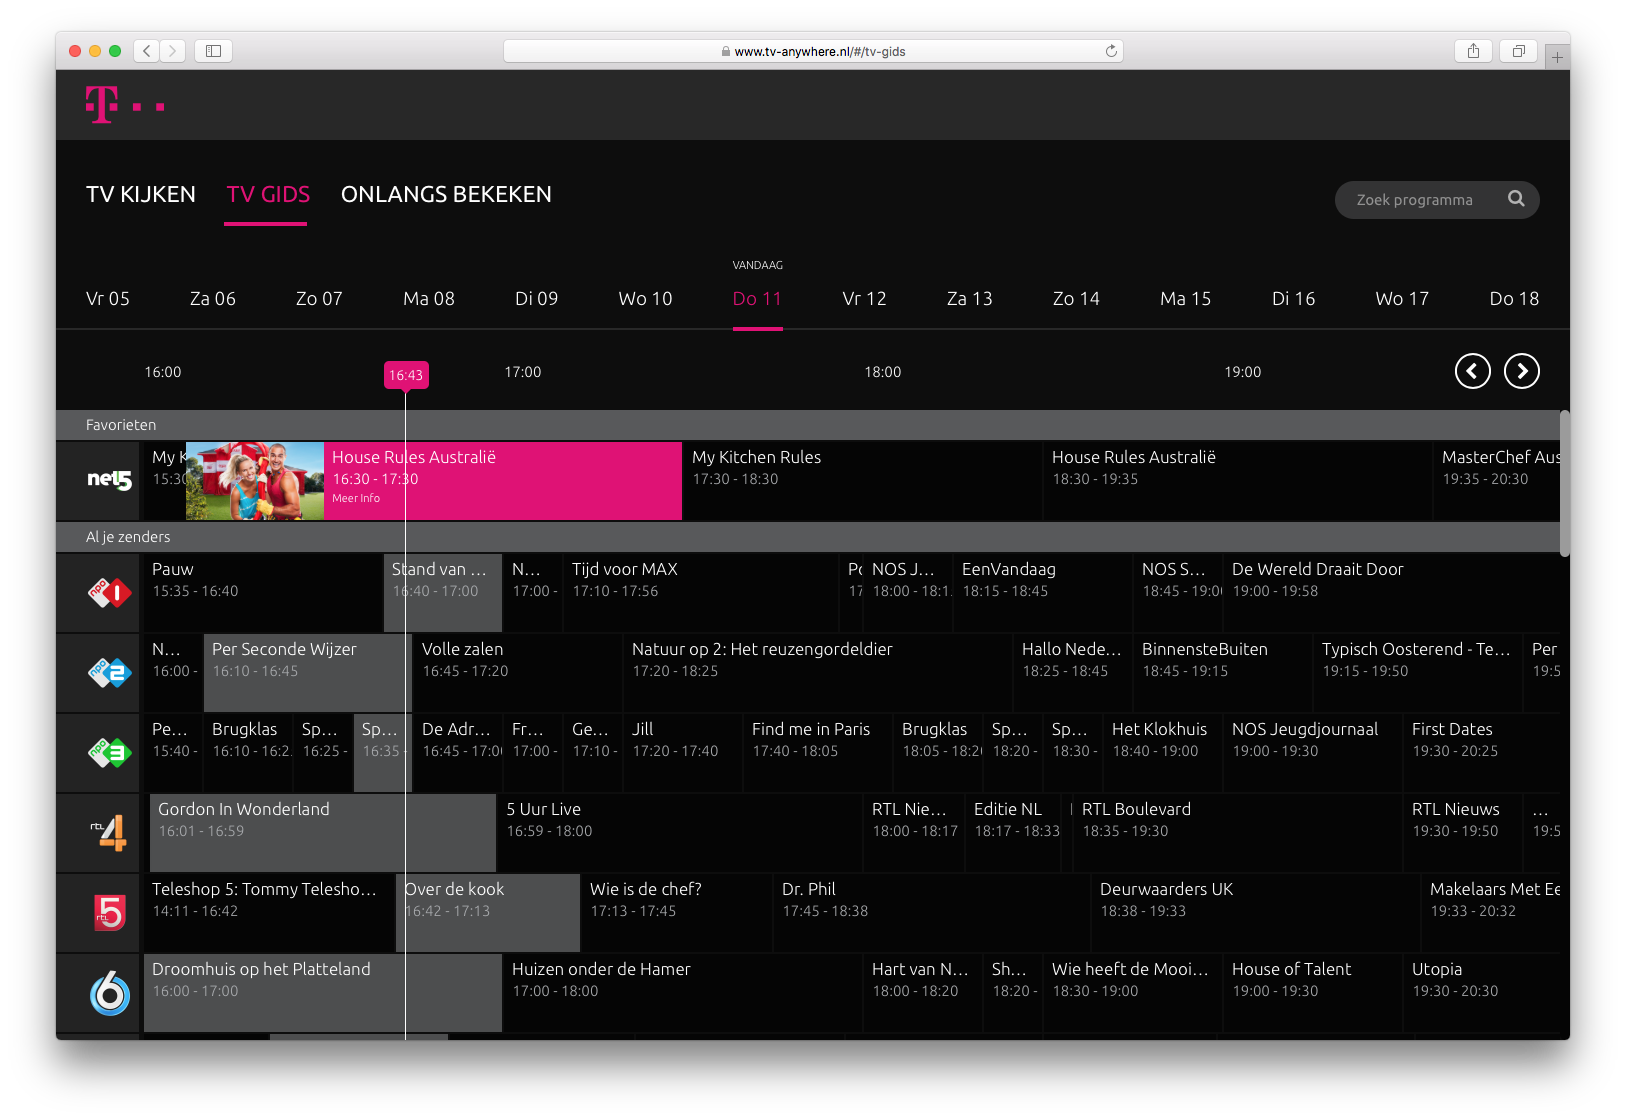Open the ONLANGS BEKEKEN tab

click(x=446, y=195)
